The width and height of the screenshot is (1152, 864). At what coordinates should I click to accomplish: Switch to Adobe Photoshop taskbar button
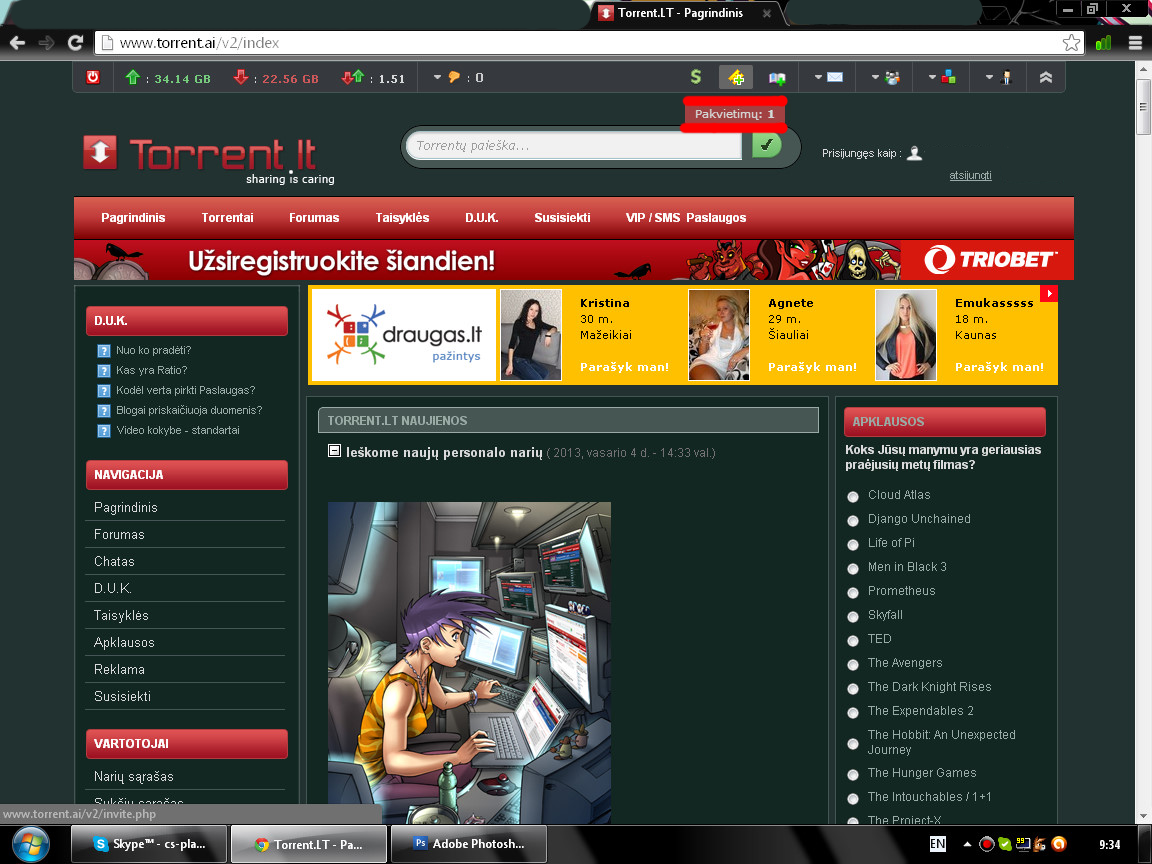(x=469, y=844)
